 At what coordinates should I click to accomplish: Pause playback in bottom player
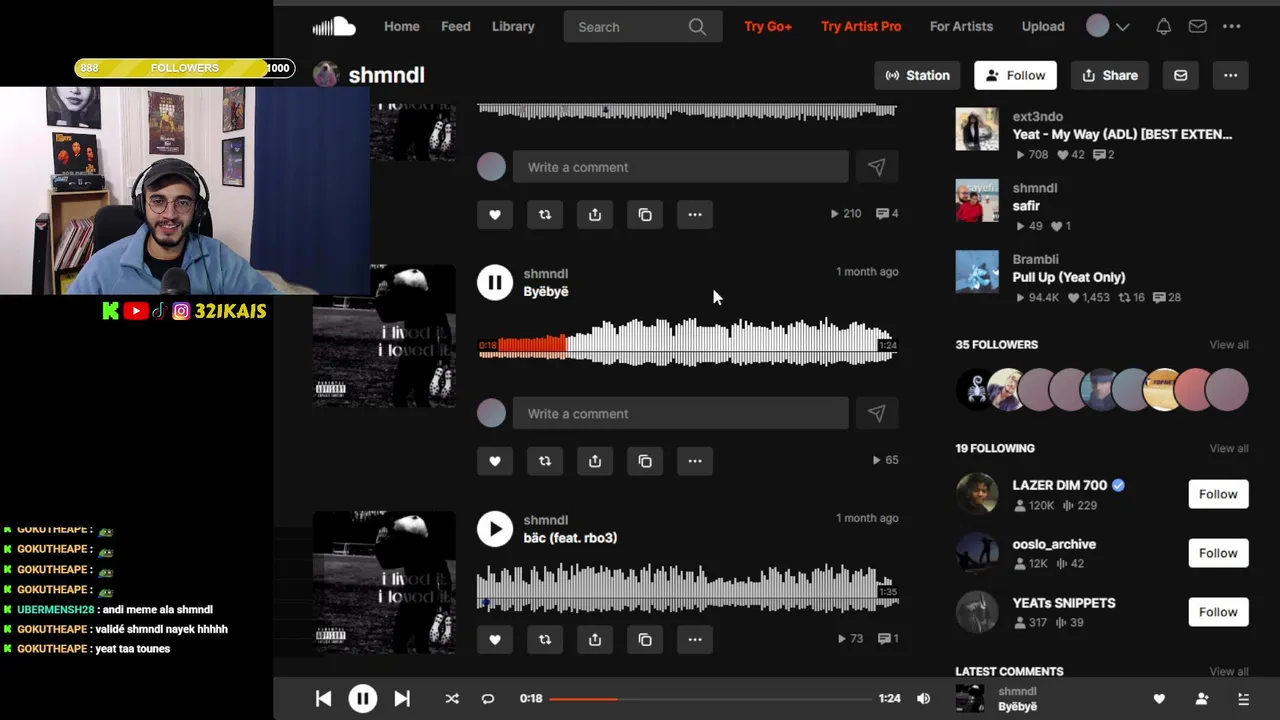pos(363,699)
